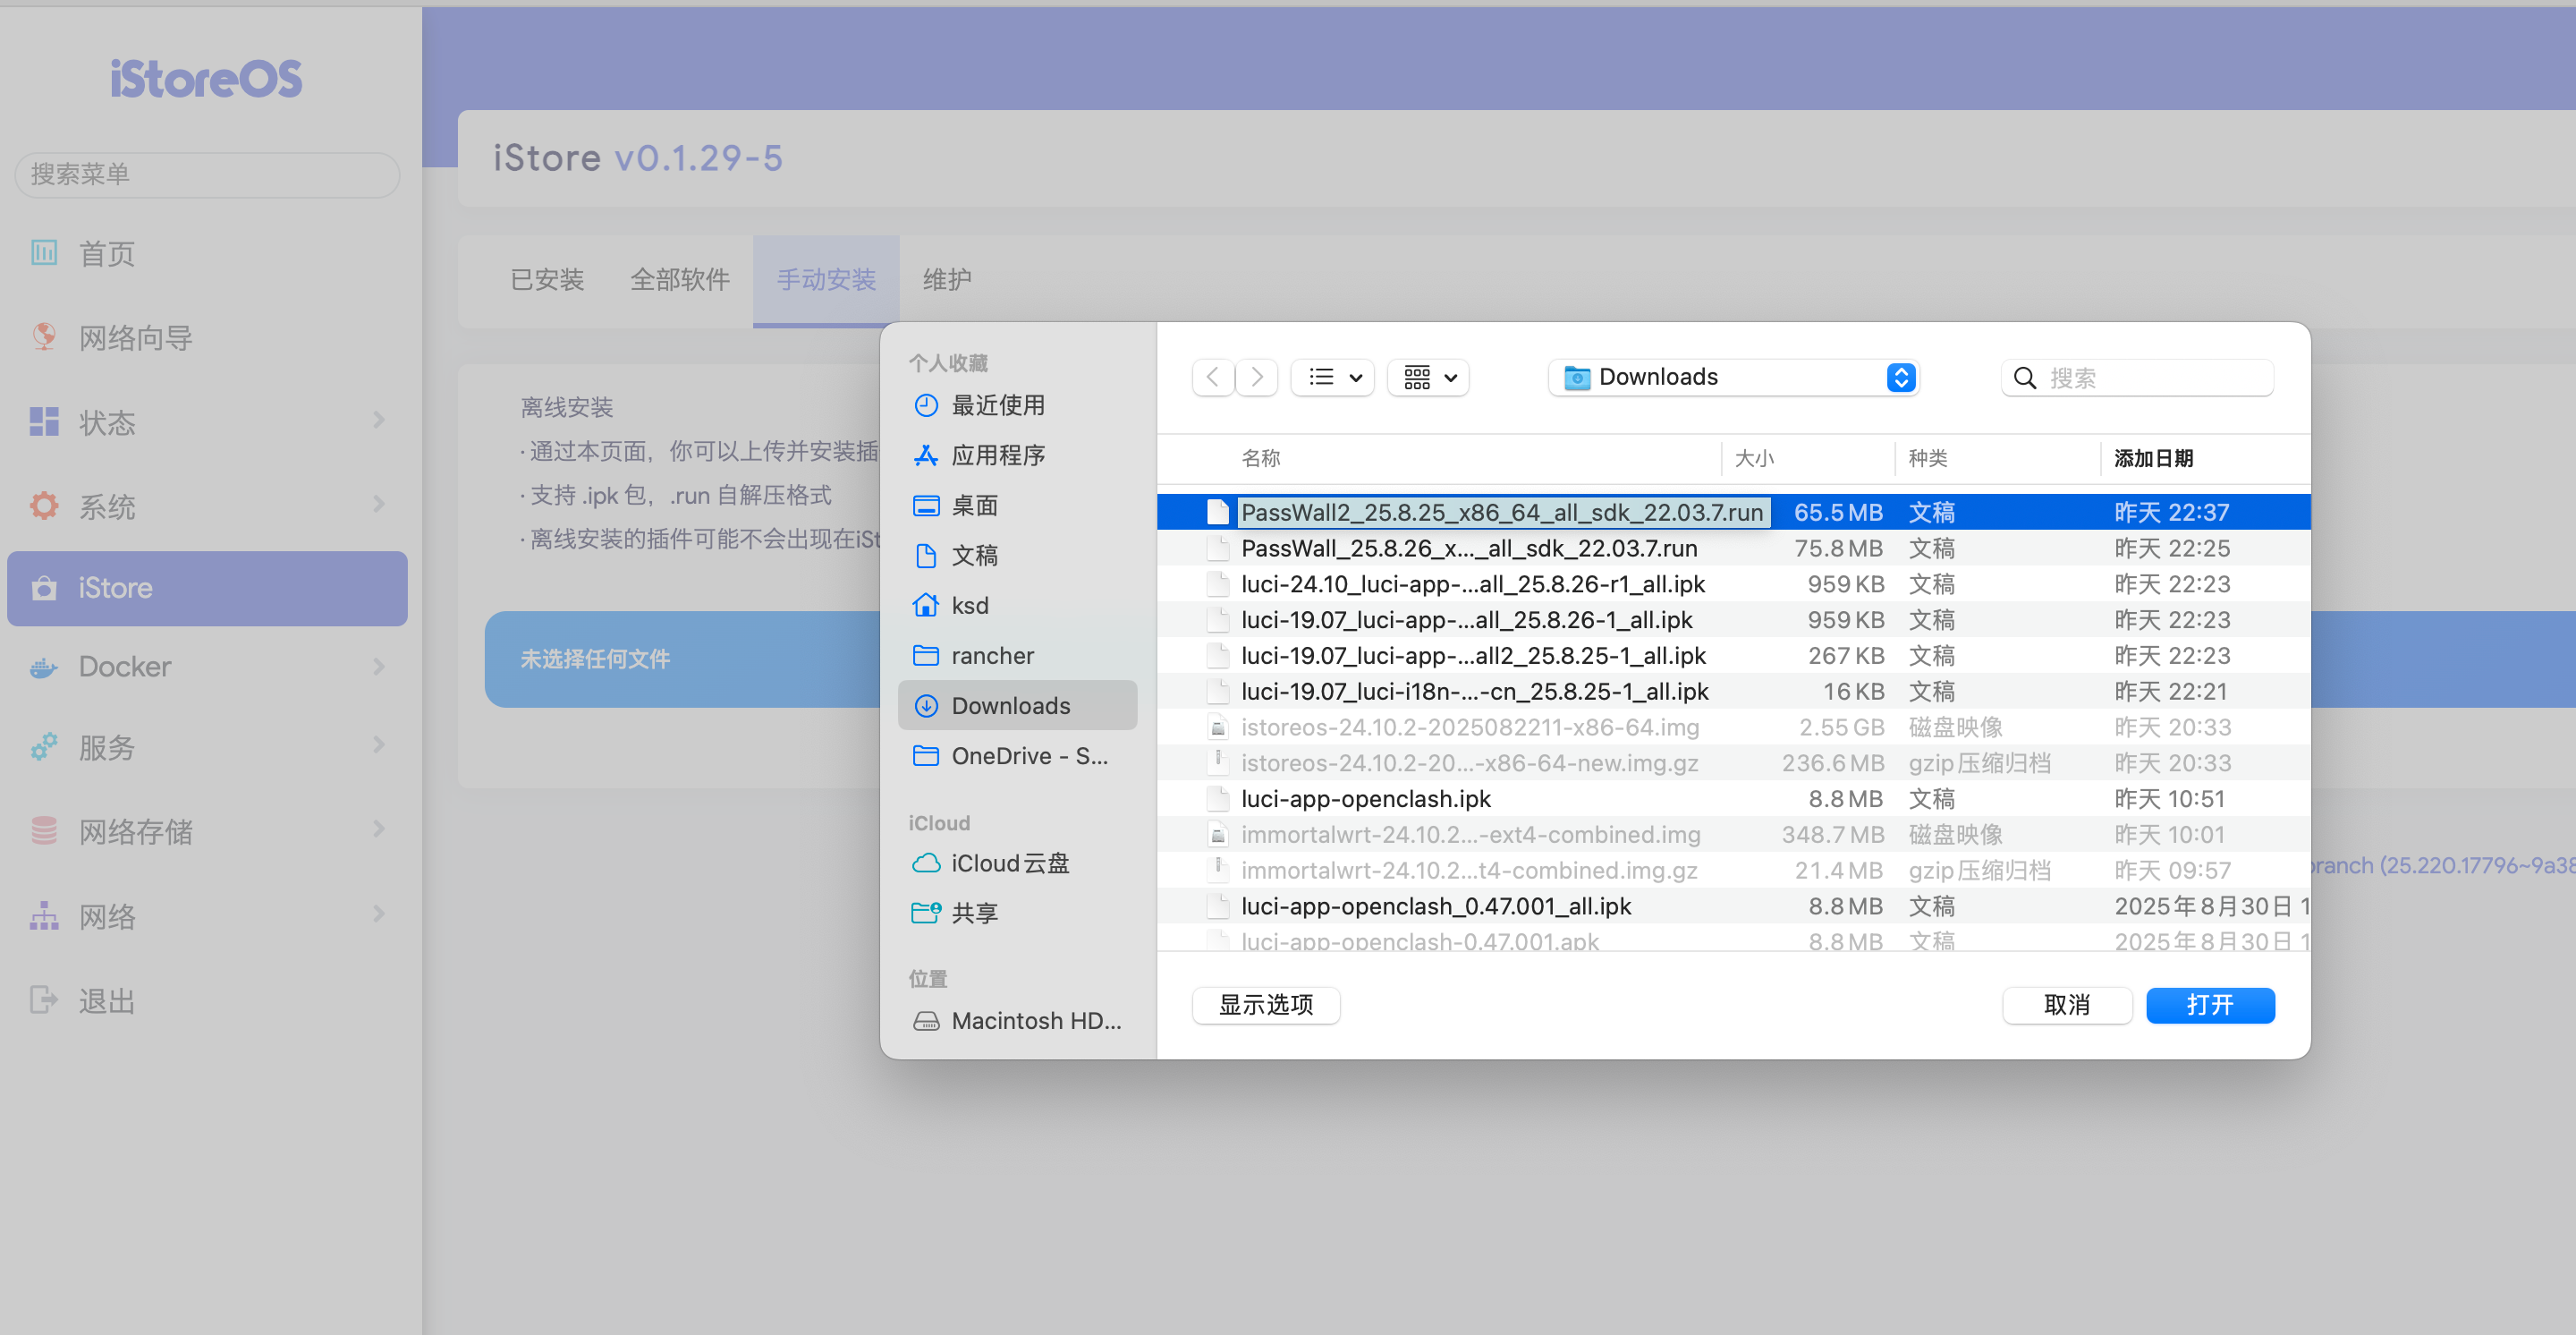Select luci-app-openclash.ipk file
The height and width of the screenshot is (1335, 2576).
click(1365, 799)
